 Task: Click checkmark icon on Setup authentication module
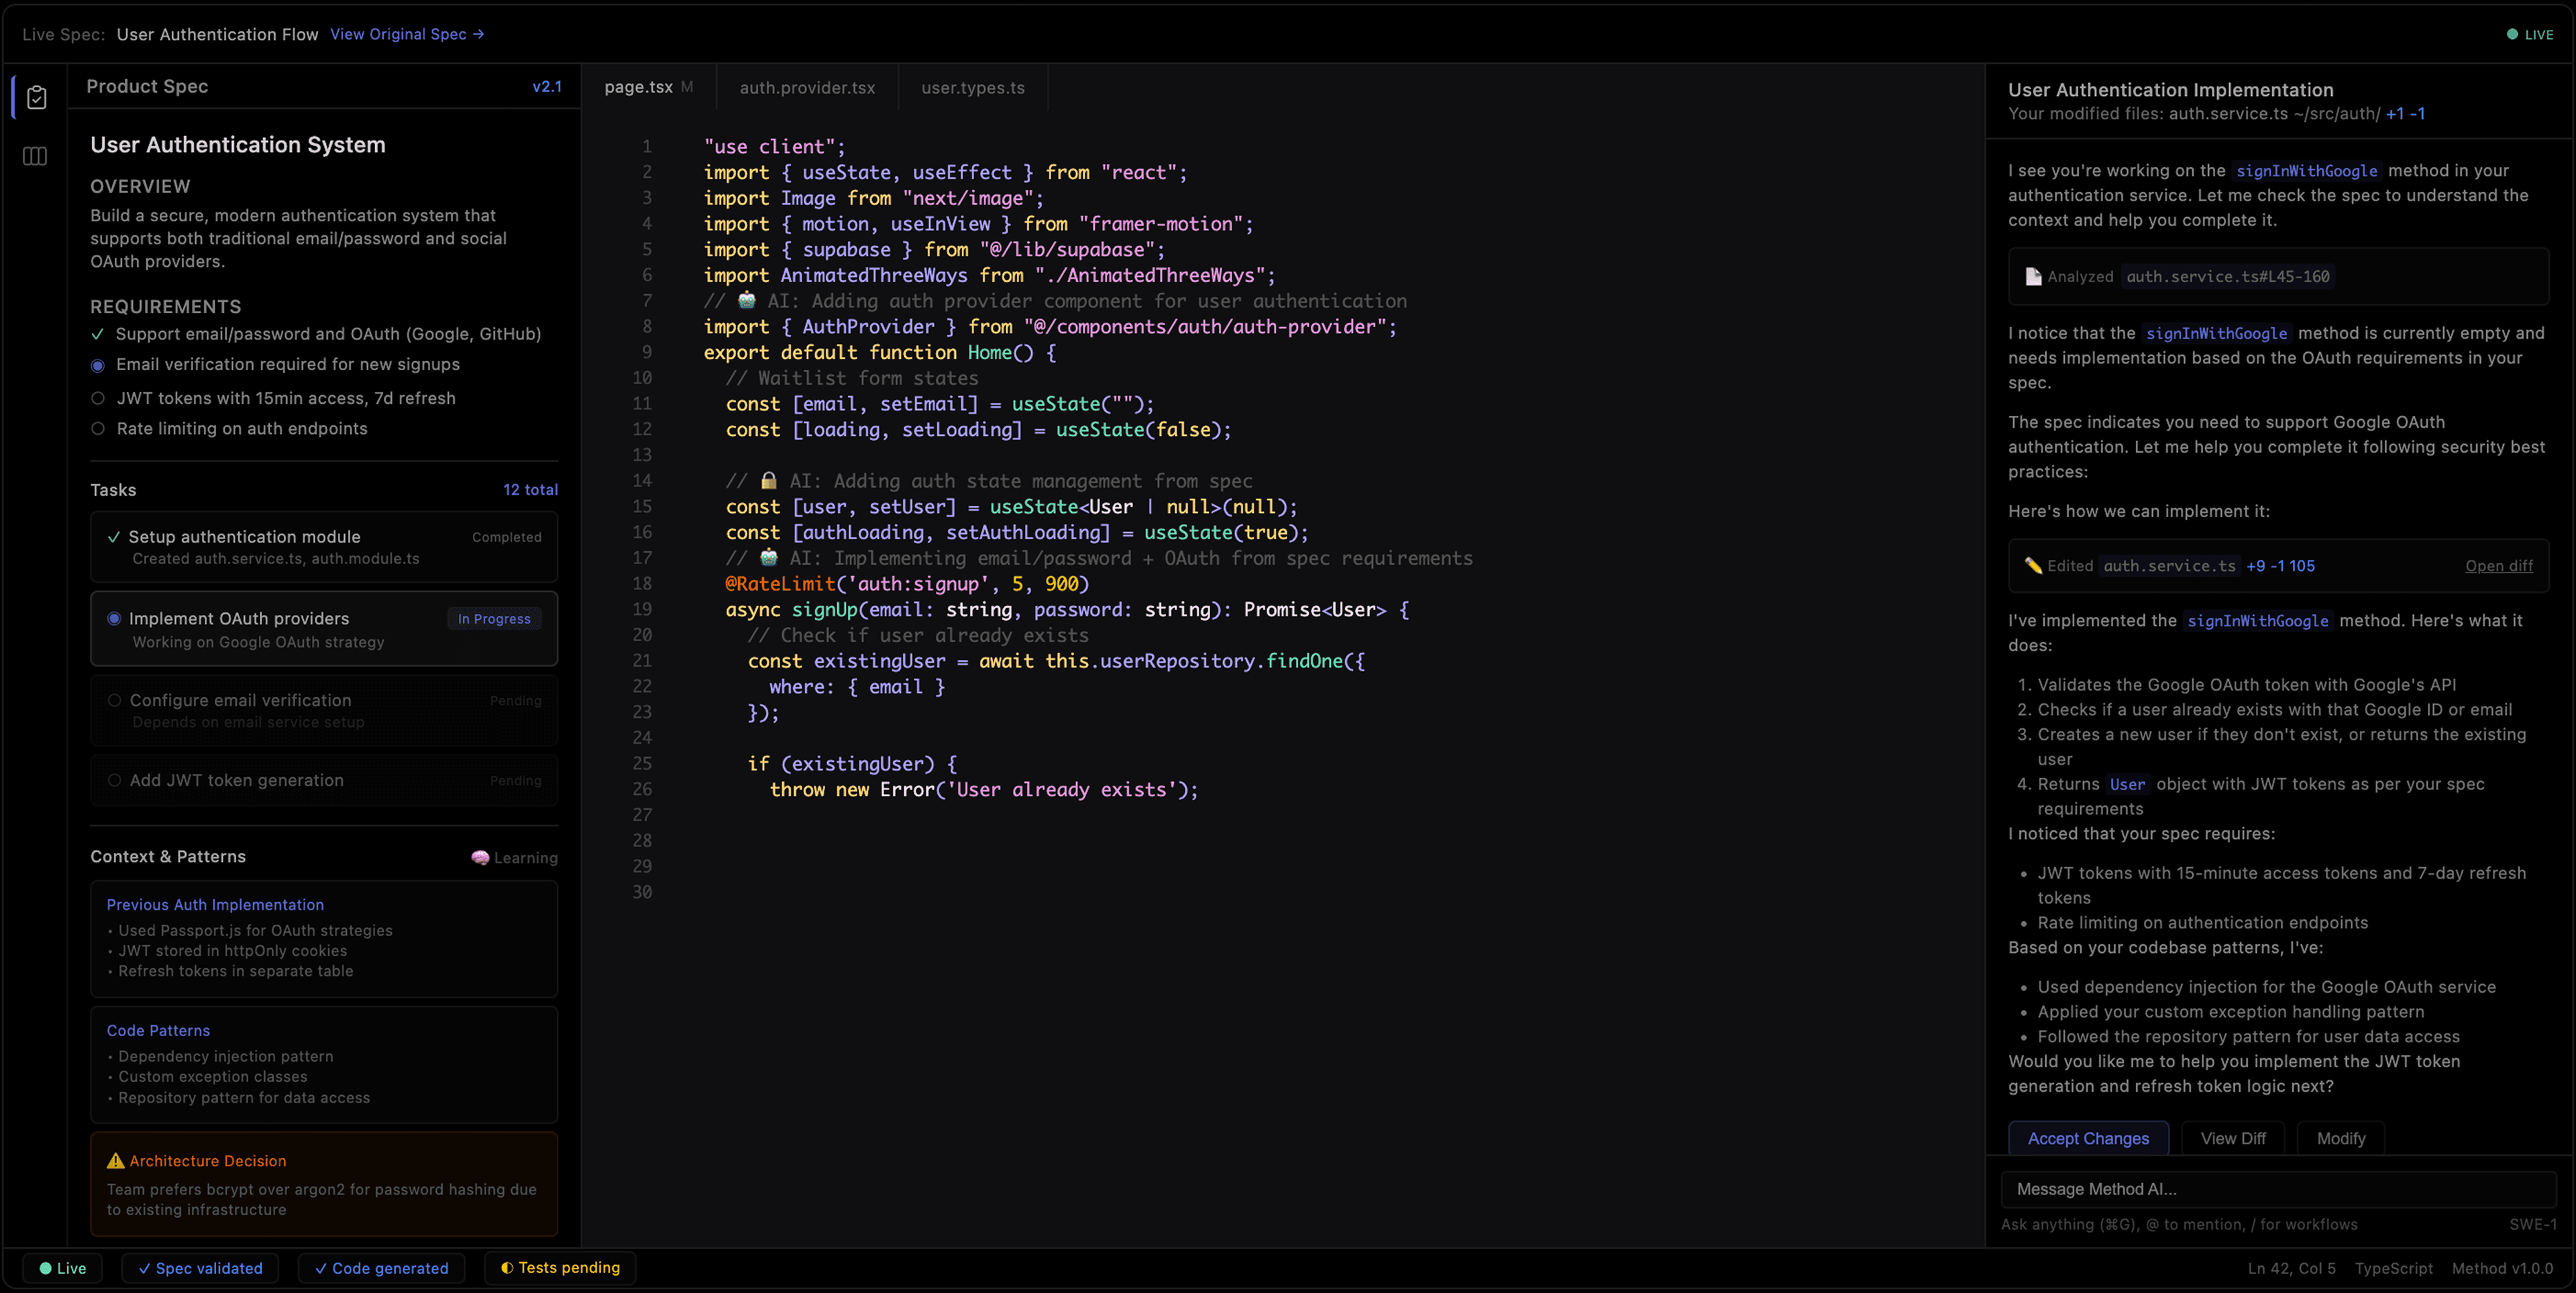click(114, 537)
